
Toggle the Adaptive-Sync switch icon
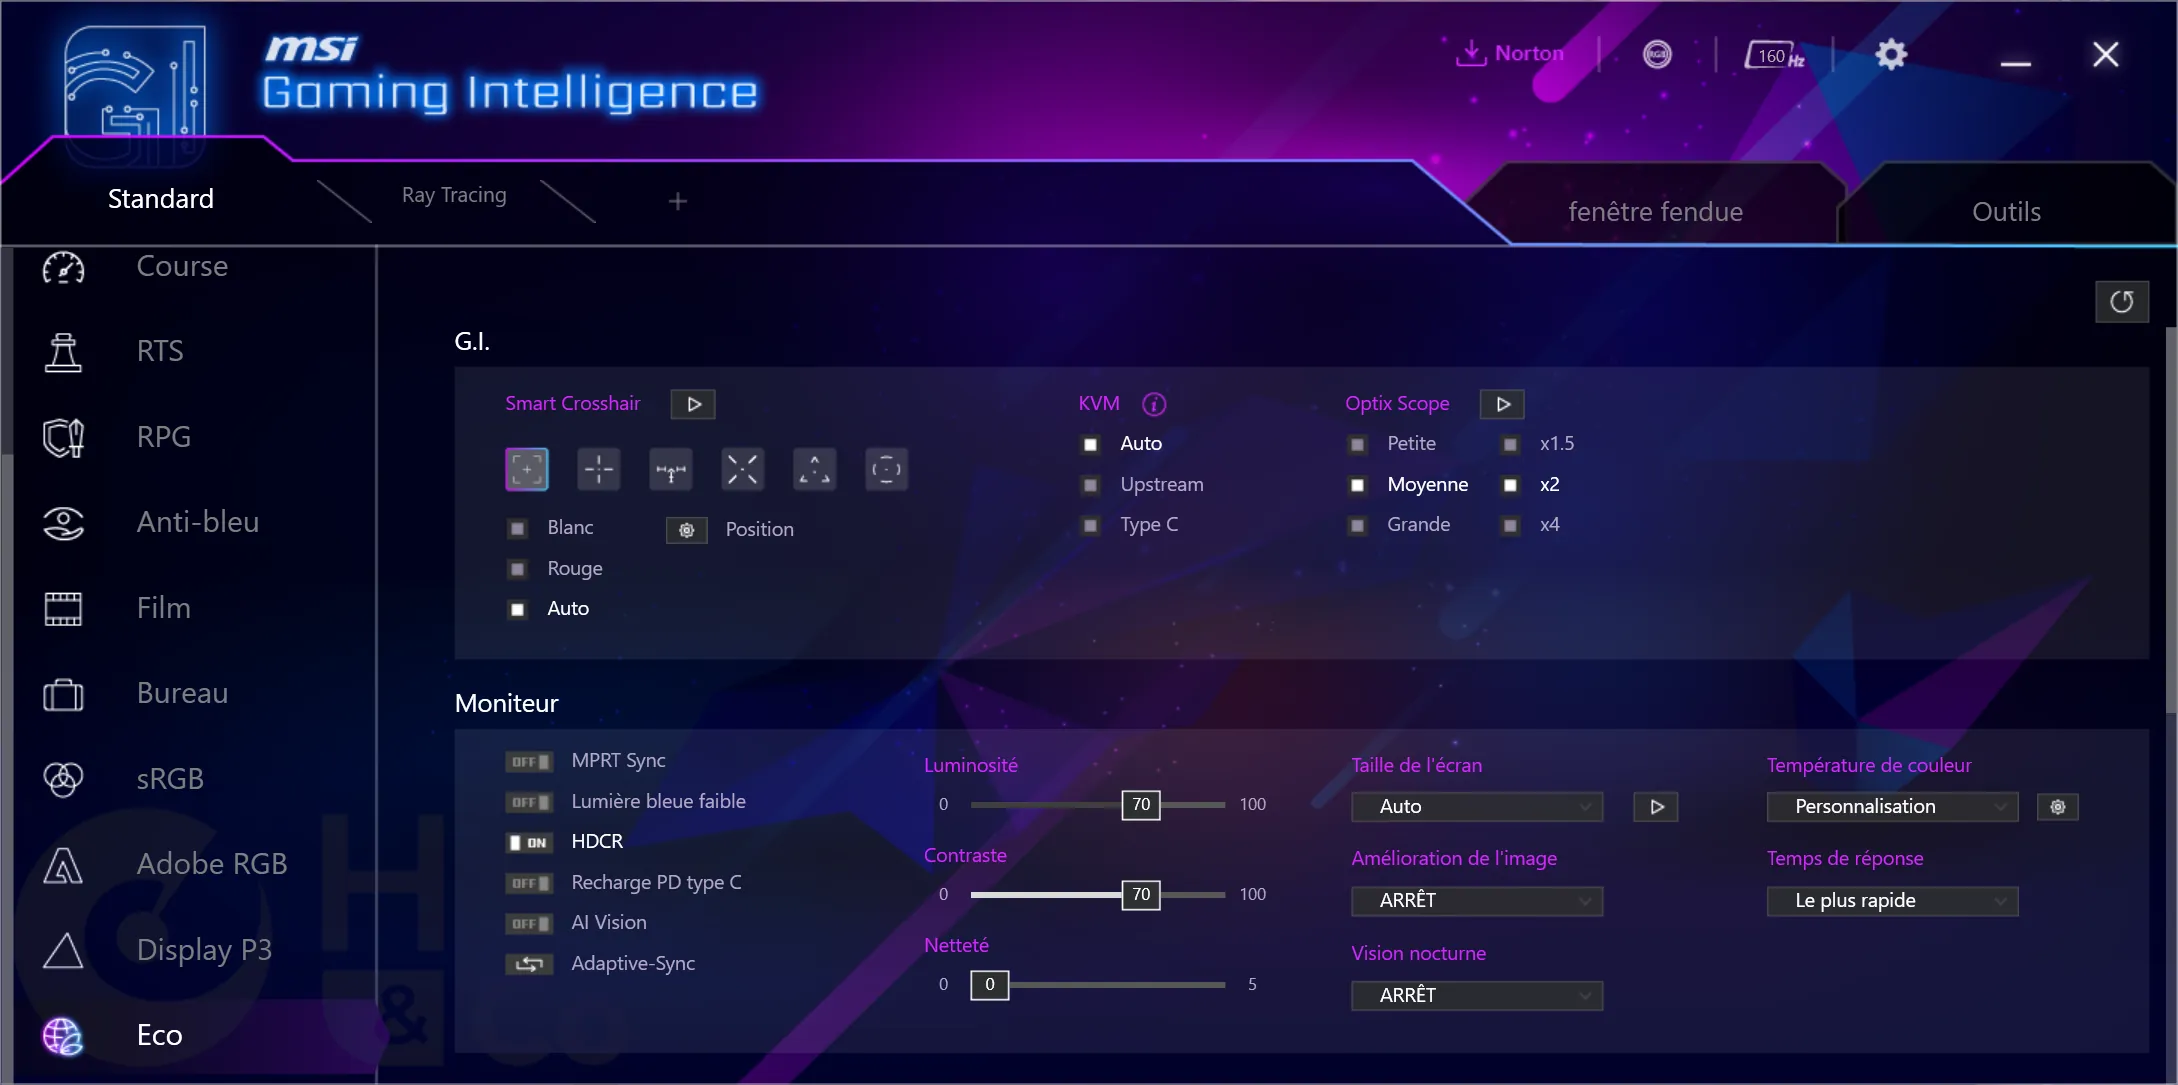[529, 964]
